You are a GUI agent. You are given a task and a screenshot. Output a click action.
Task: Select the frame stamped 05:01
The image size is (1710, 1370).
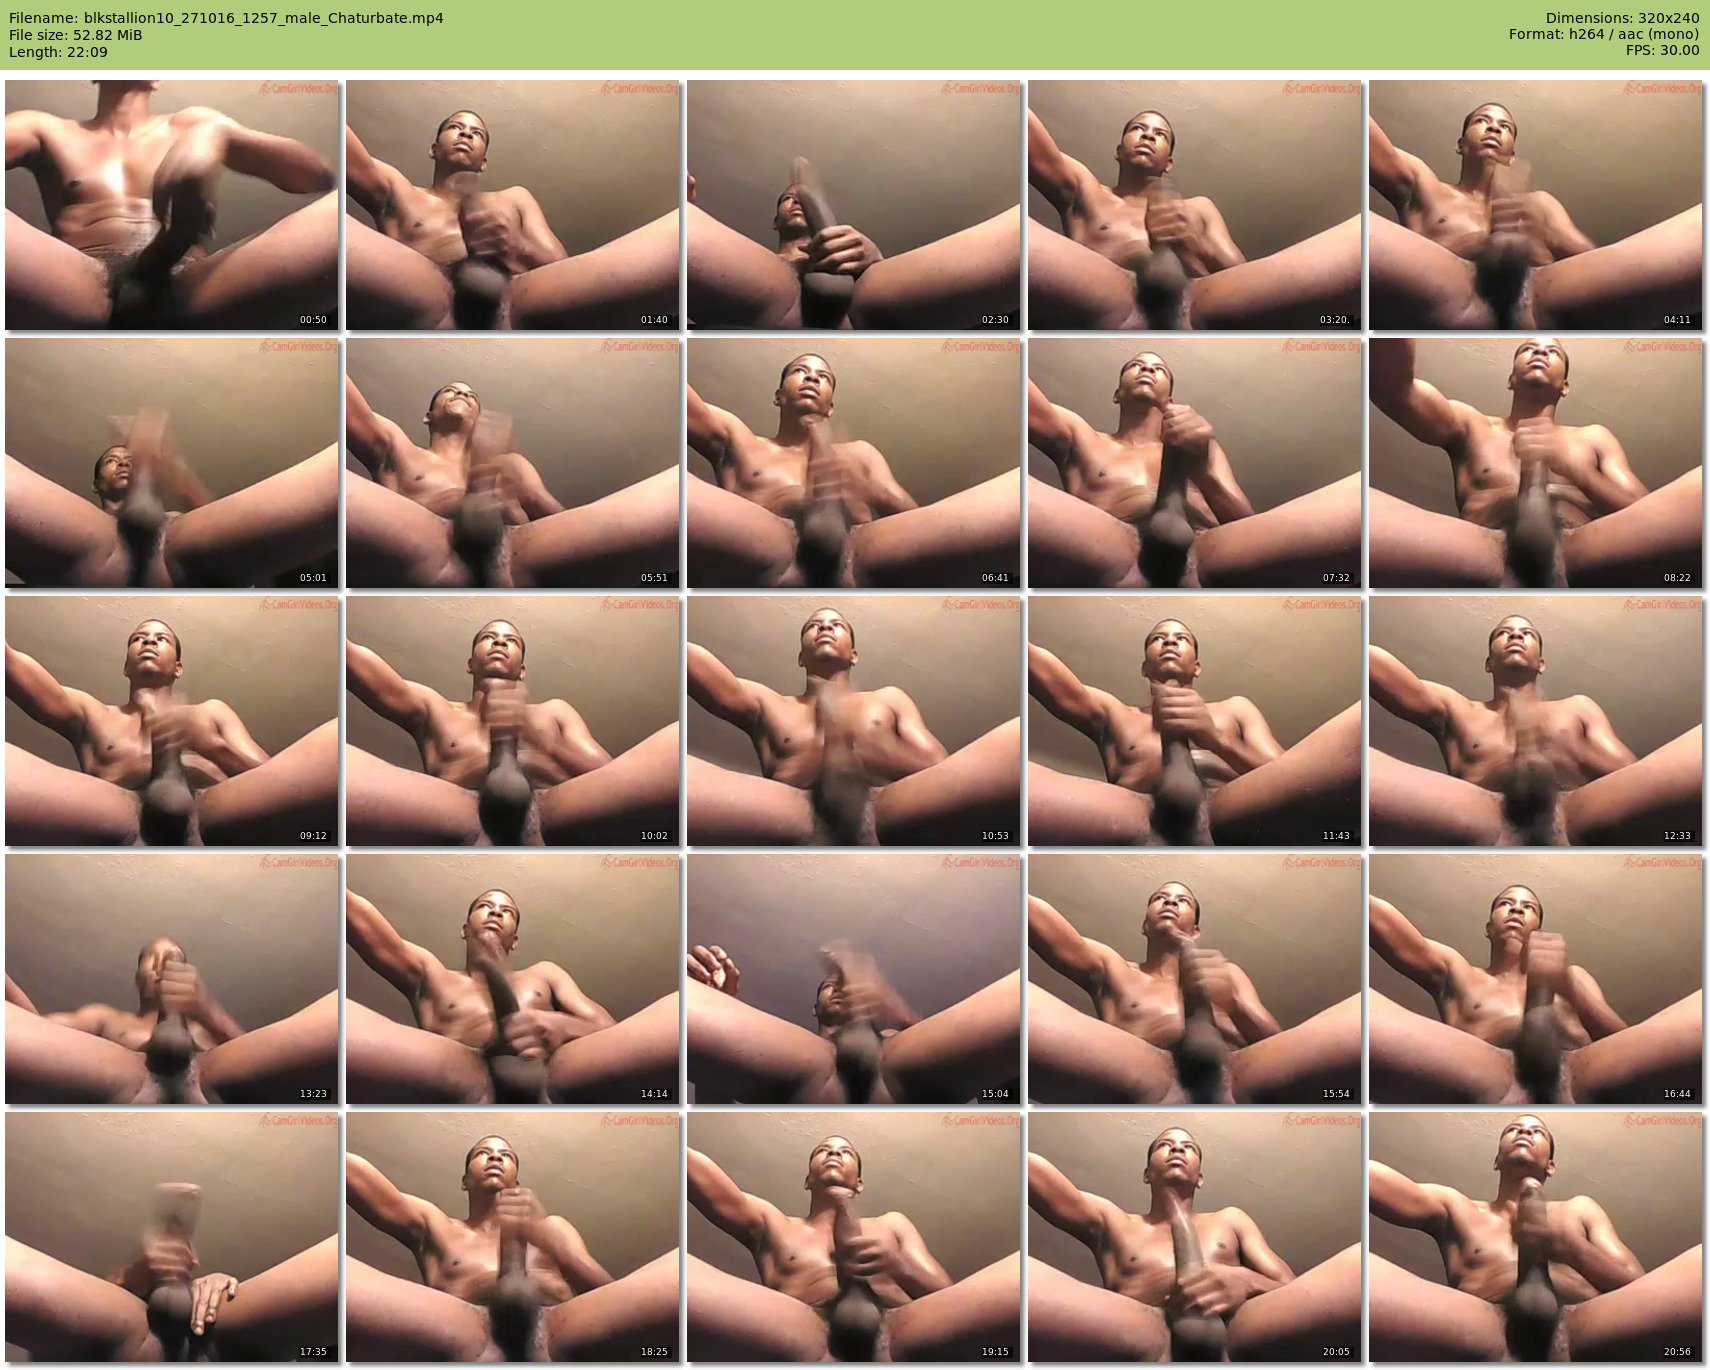(172, 463)
